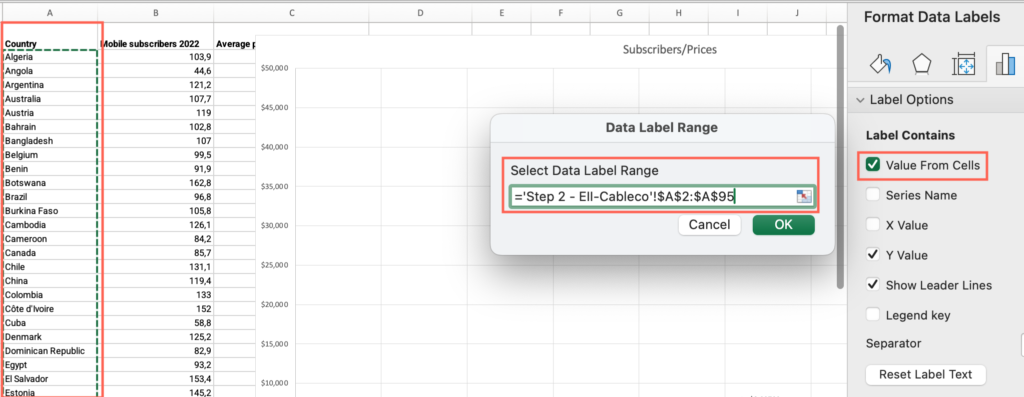Select the Benin cell

pyautogui.click(x=50, y=169)
